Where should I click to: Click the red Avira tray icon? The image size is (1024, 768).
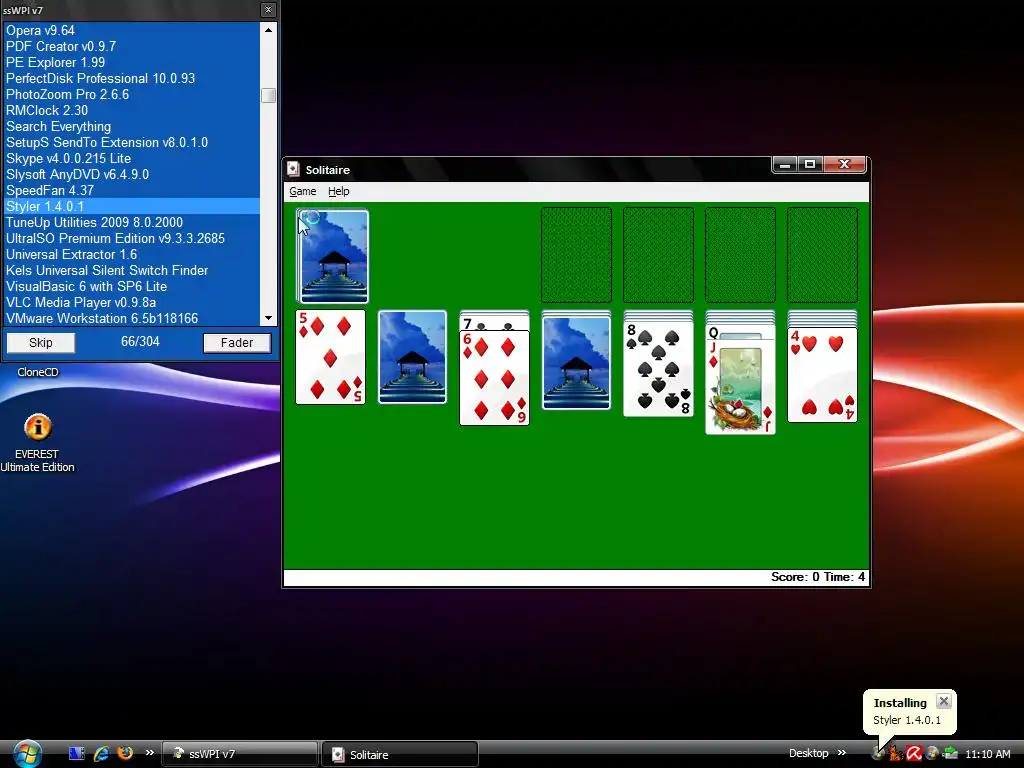point(914,754)
